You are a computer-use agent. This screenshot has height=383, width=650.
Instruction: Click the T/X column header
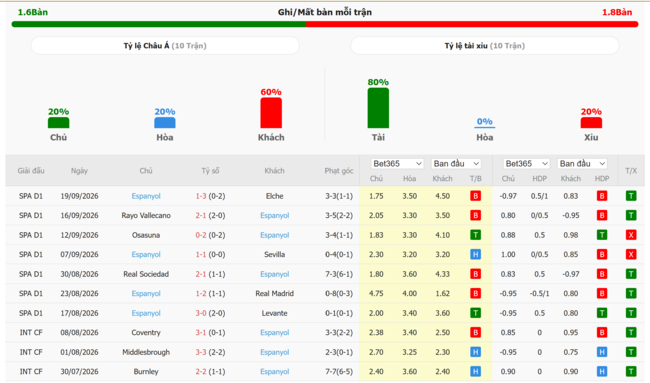tap(631, 171)
